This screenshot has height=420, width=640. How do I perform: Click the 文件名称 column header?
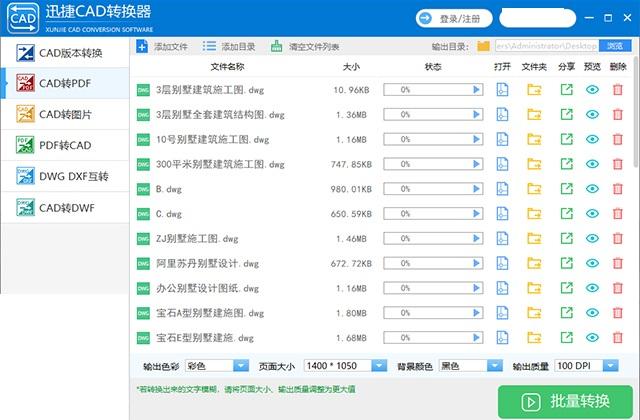(x=227, y=67)
